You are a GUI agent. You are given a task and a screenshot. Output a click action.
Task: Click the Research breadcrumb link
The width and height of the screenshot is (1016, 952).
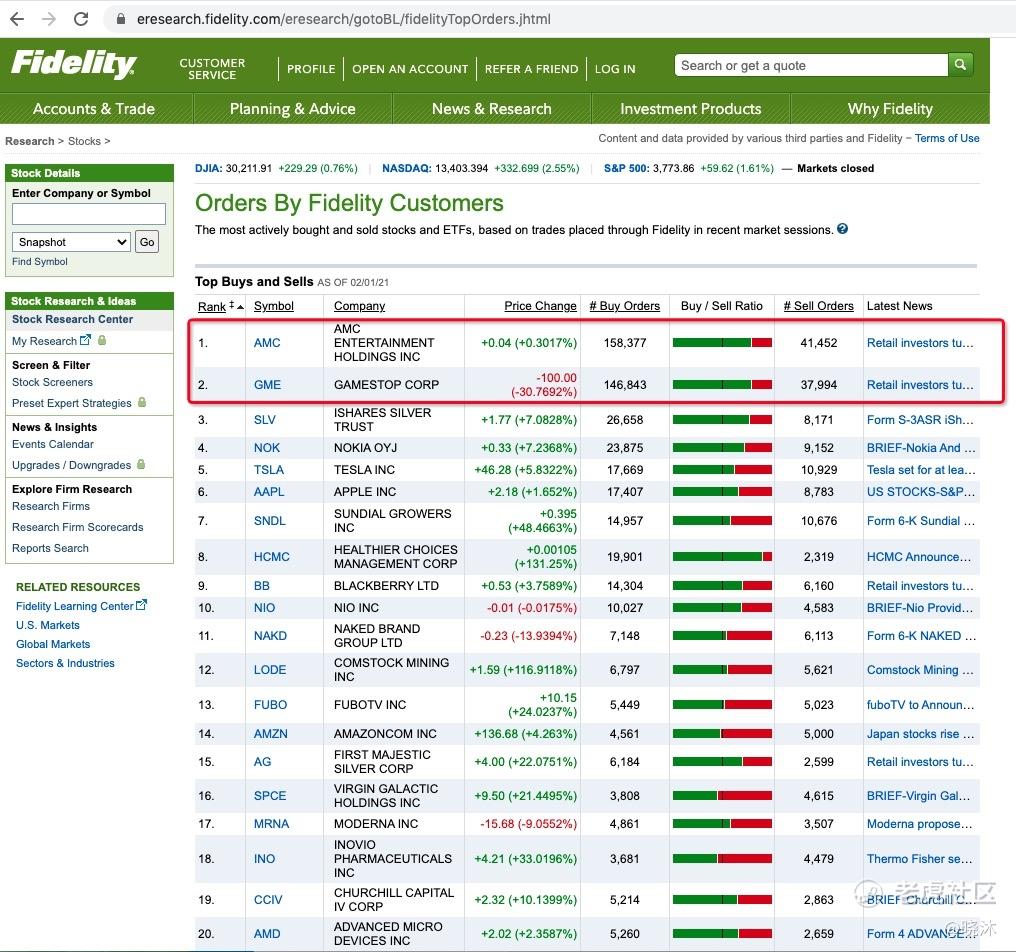(x=30, y=141)
